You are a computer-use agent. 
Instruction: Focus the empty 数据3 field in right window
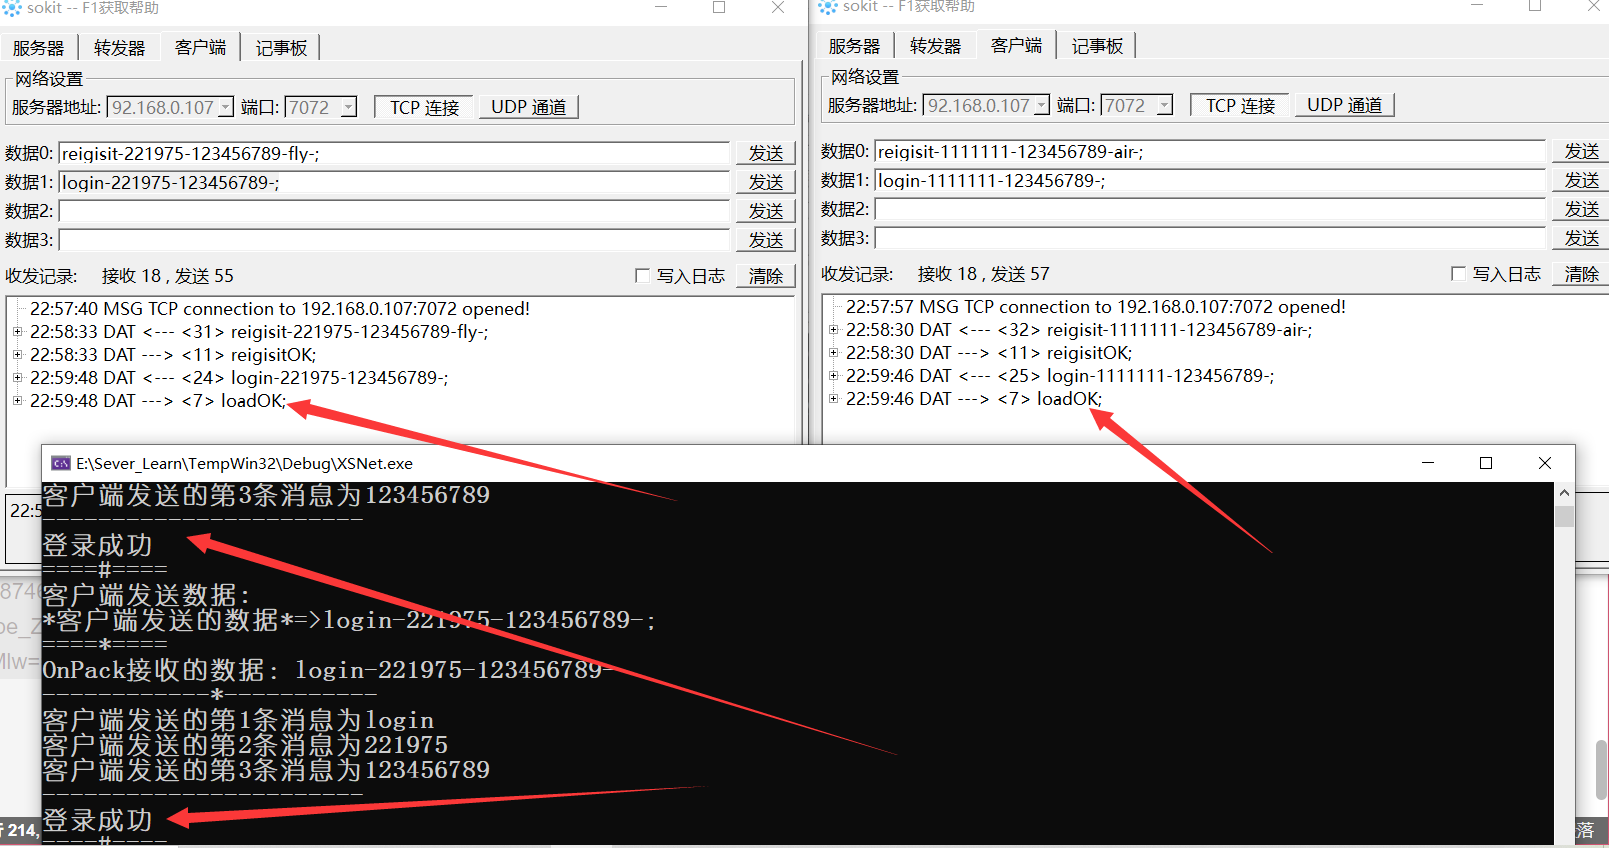[1210, 238]
